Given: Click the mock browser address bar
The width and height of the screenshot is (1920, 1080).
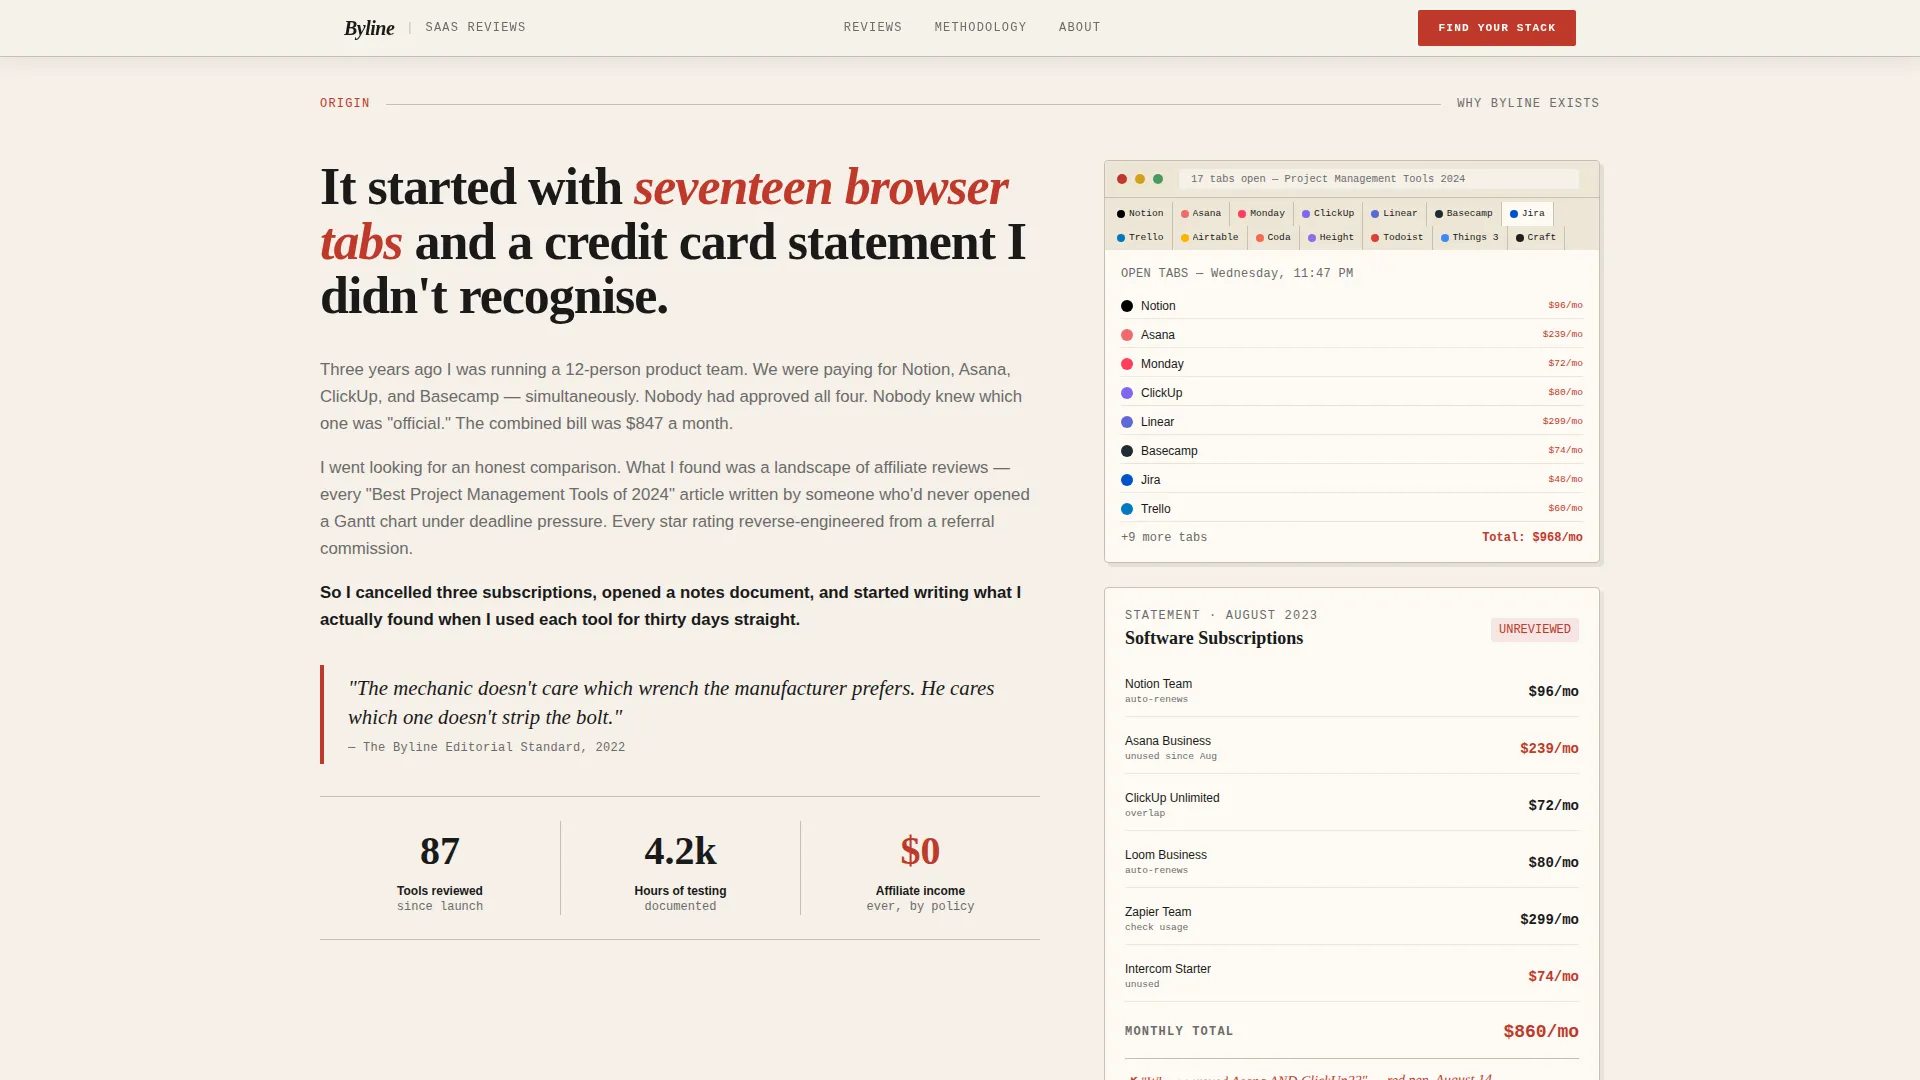Looking at the screenshot, I should coord(1378,179).
